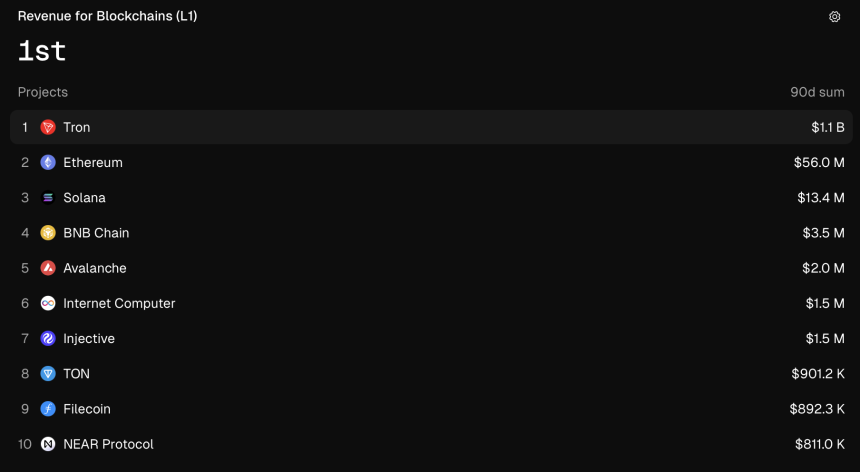Click the Injective logo icon

pyautogui.click(x=48, y=338)
